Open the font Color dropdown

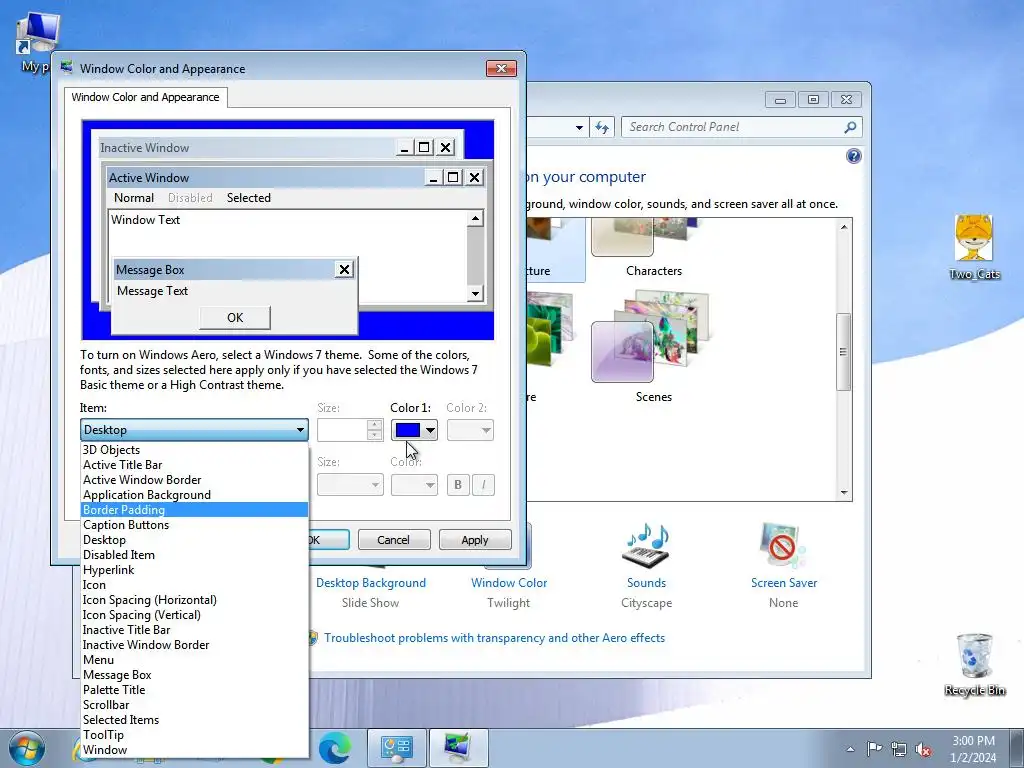click(x=414, y=485)
